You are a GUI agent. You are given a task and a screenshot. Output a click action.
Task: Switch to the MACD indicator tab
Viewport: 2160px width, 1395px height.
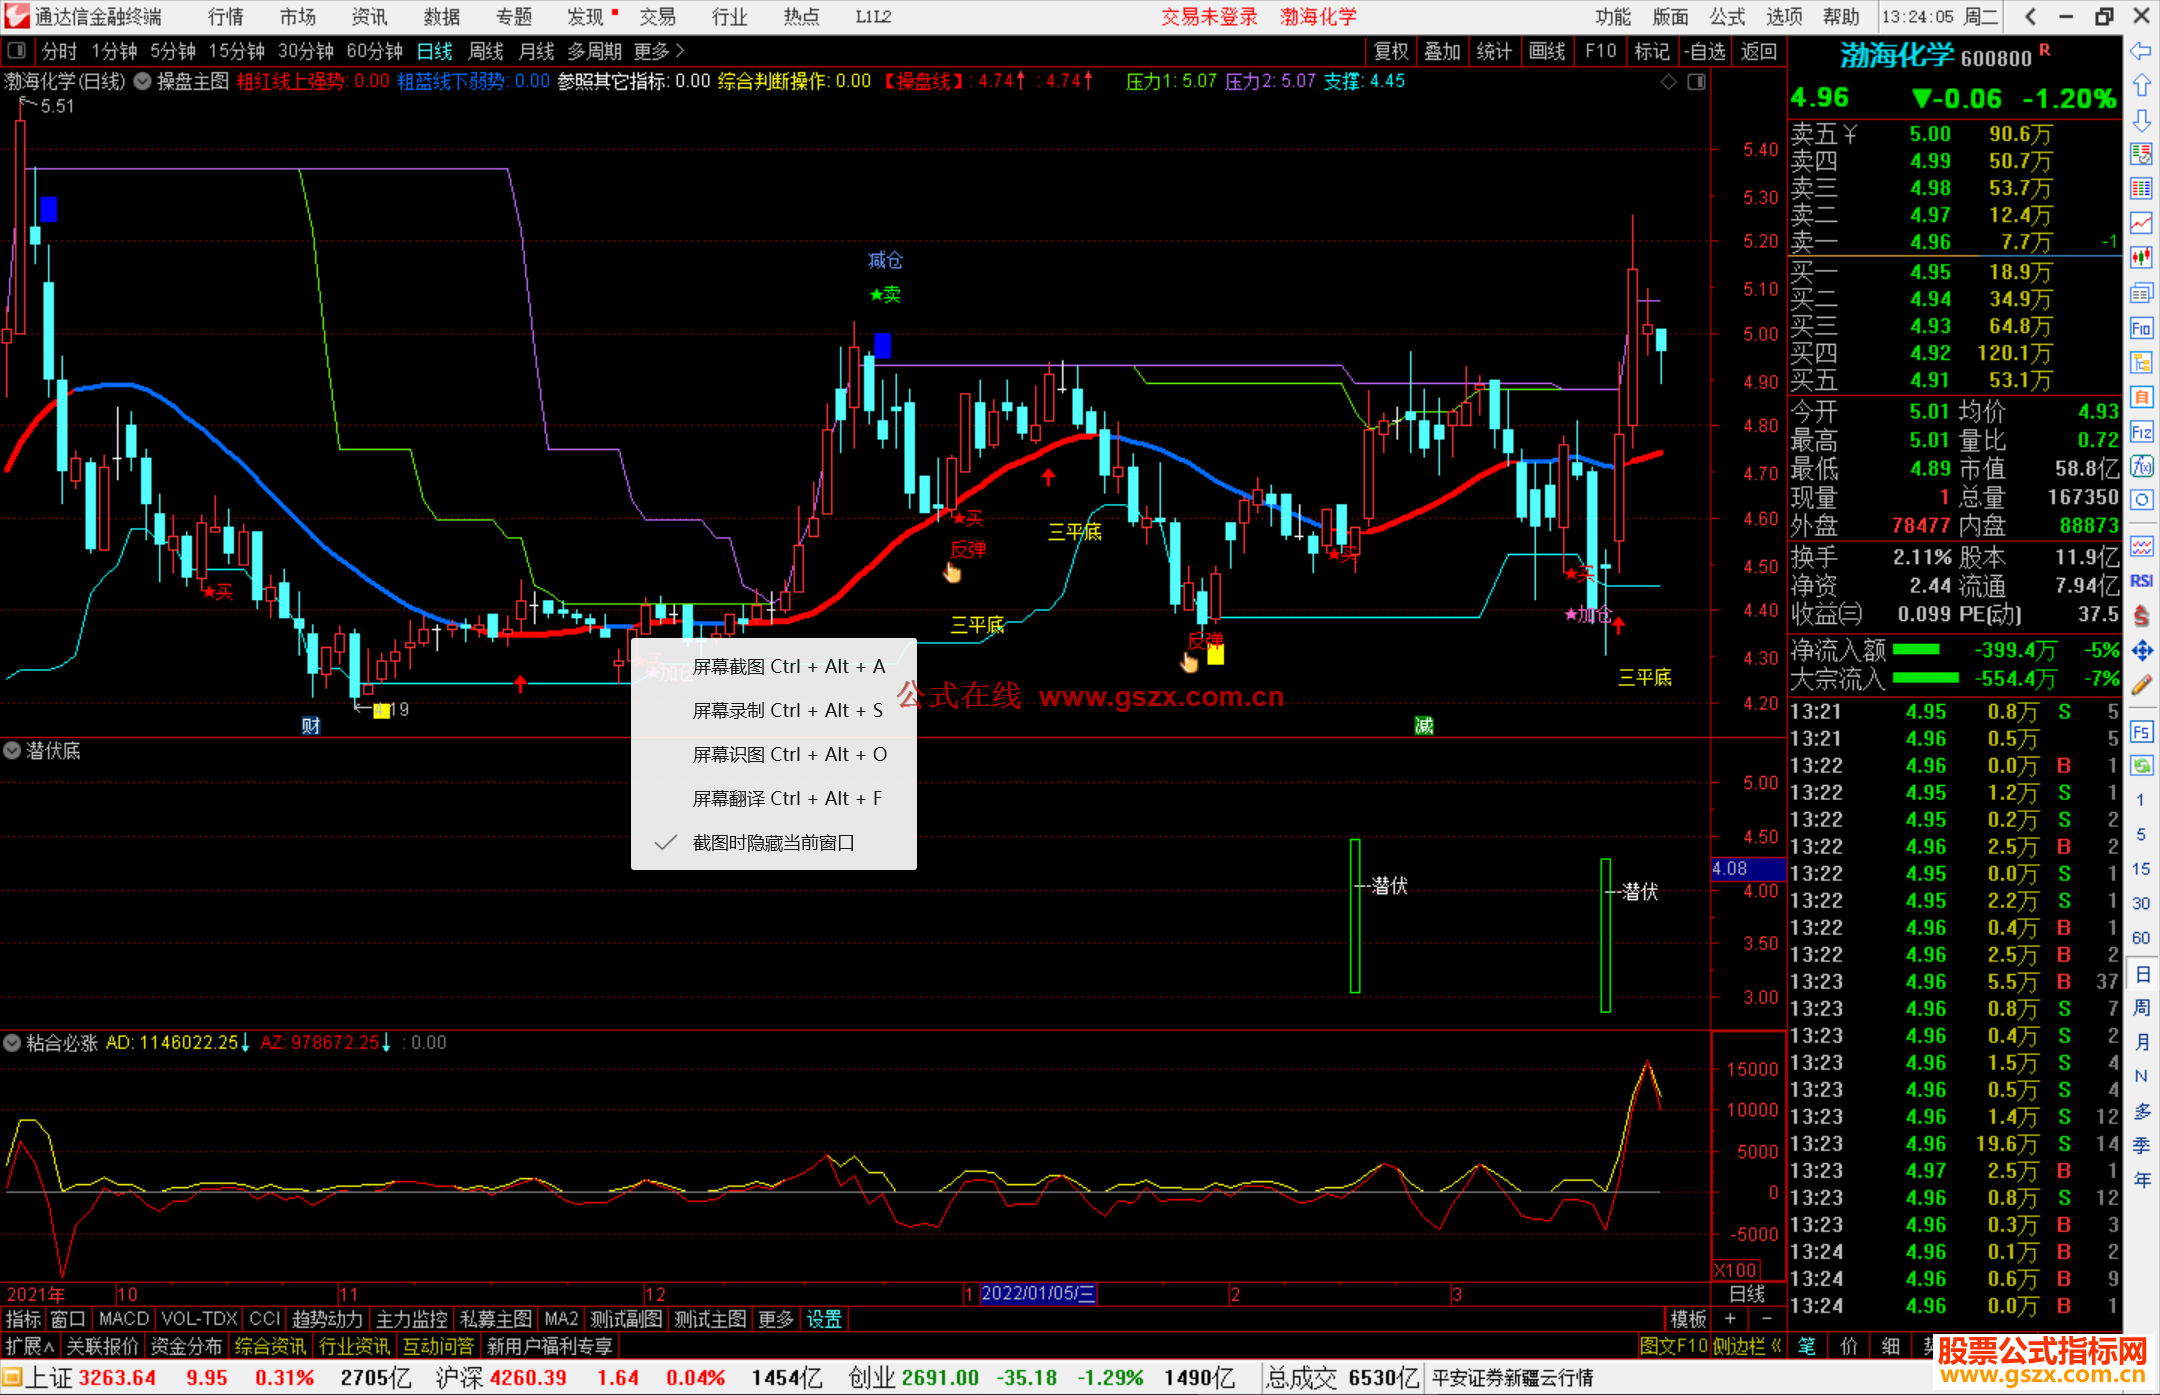[124, 1319]
